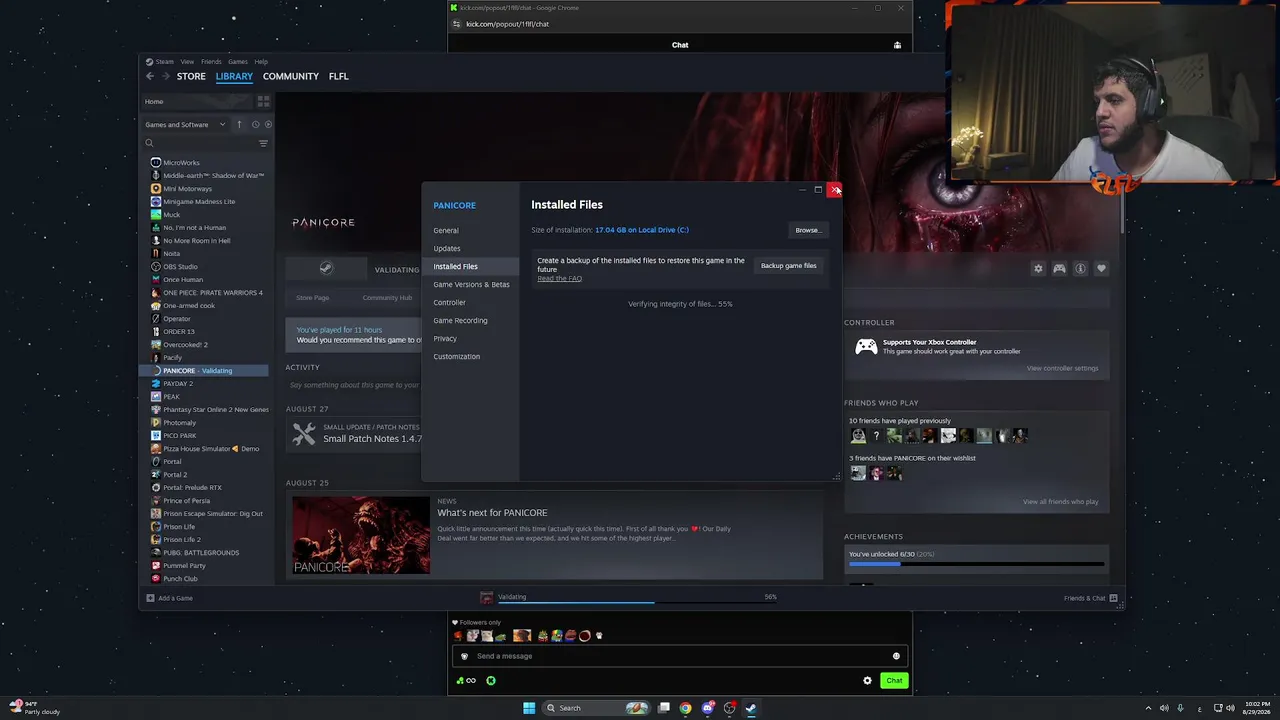Select OBS Studio in the library list

[x=180, y=266]
